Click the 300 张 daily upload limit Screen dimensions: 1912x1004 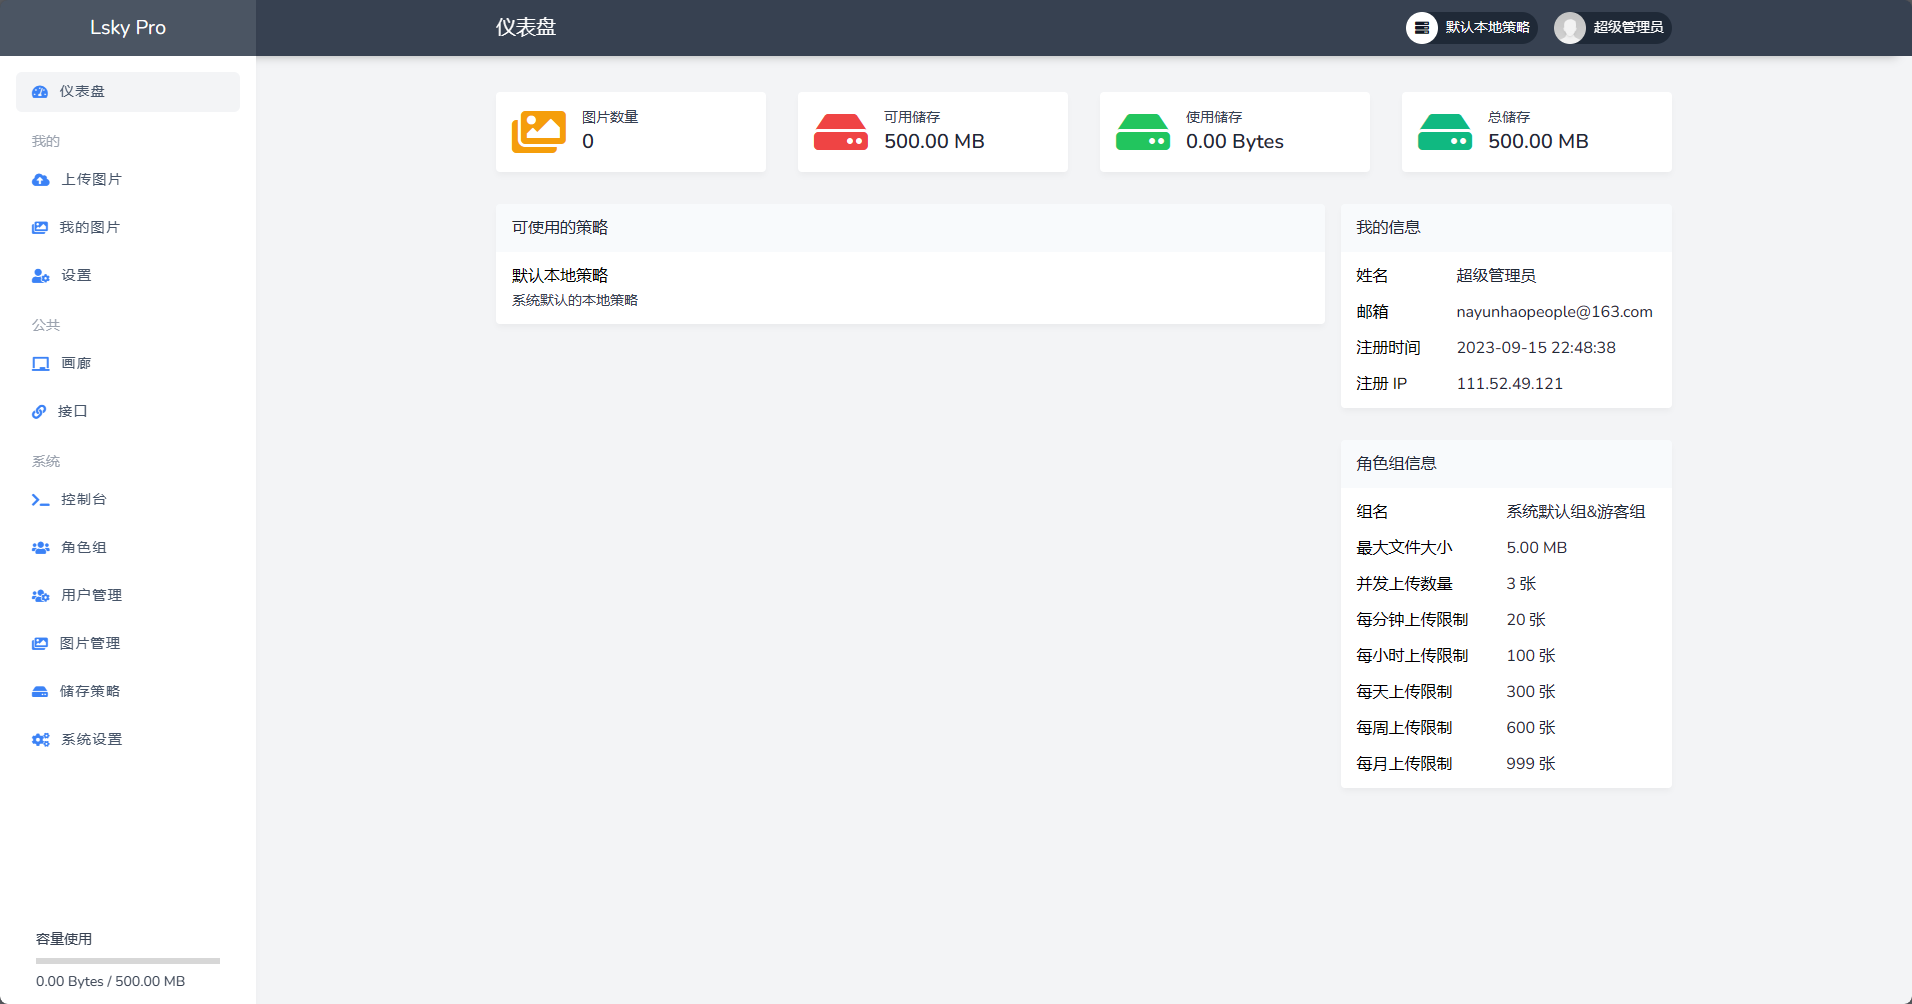coord(1531,692)
